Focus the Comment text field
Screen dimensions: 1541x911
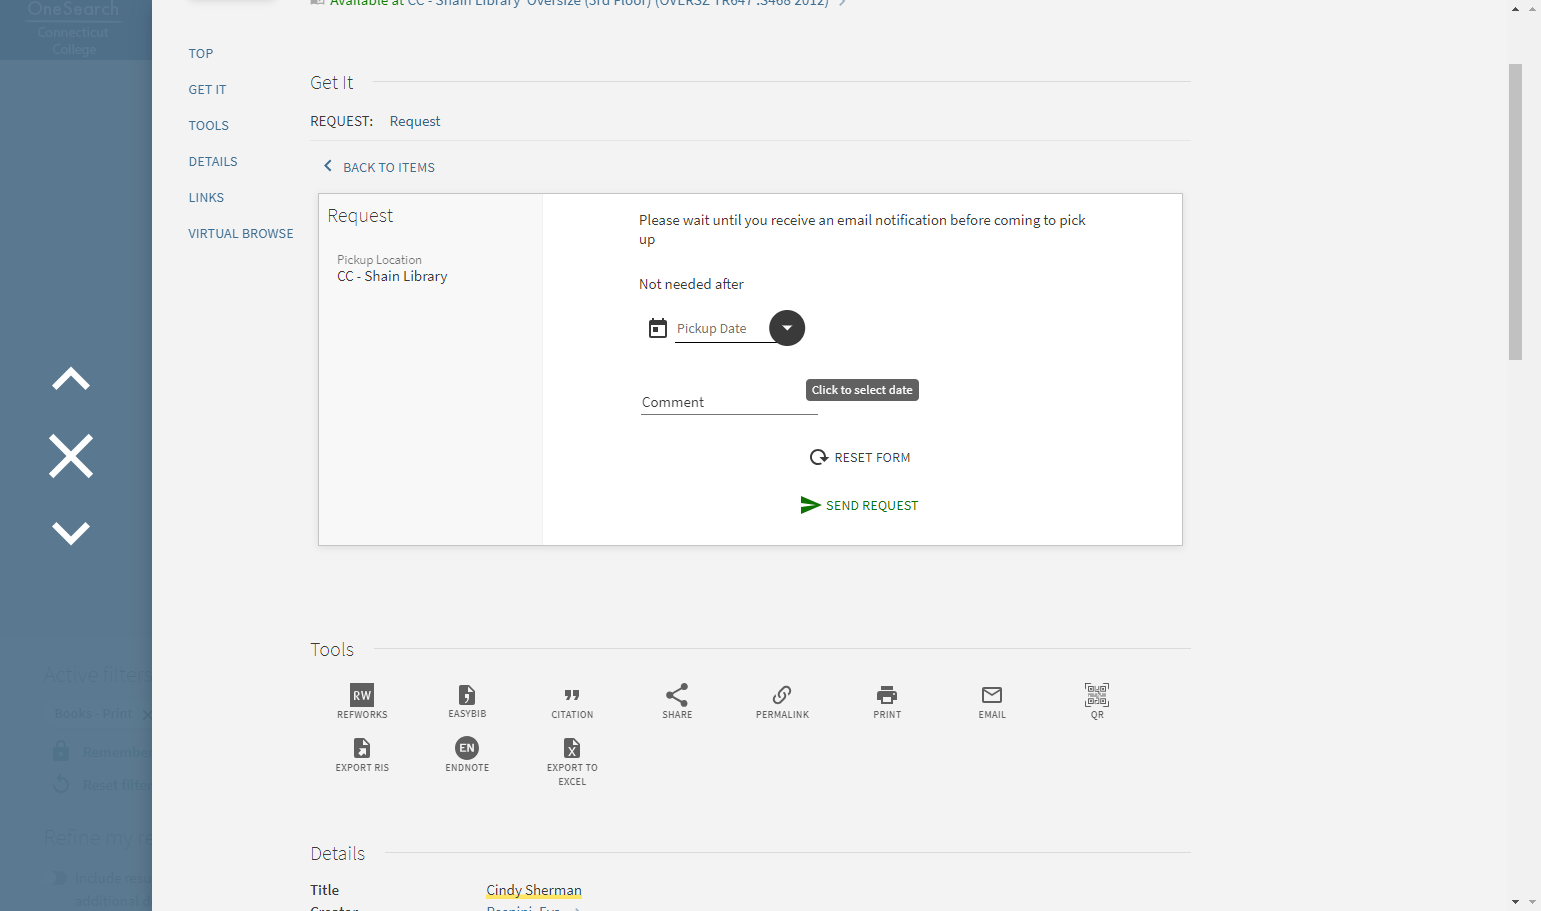pyautogui.click(x=729, y=402)
